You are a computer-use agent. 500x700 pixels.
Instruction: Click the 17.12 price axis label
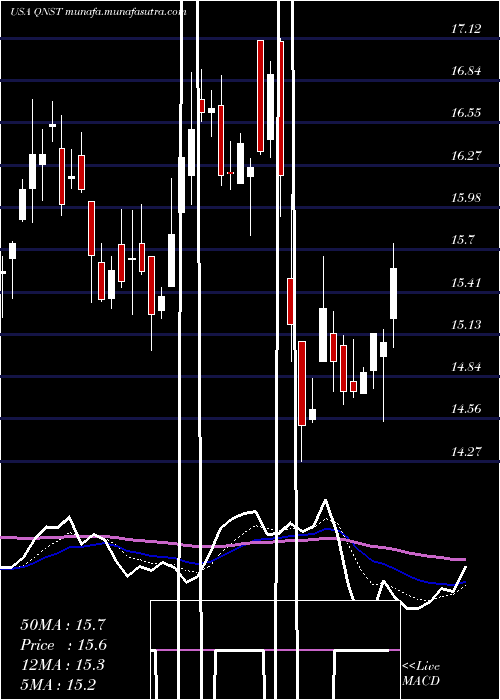point(466,29)
